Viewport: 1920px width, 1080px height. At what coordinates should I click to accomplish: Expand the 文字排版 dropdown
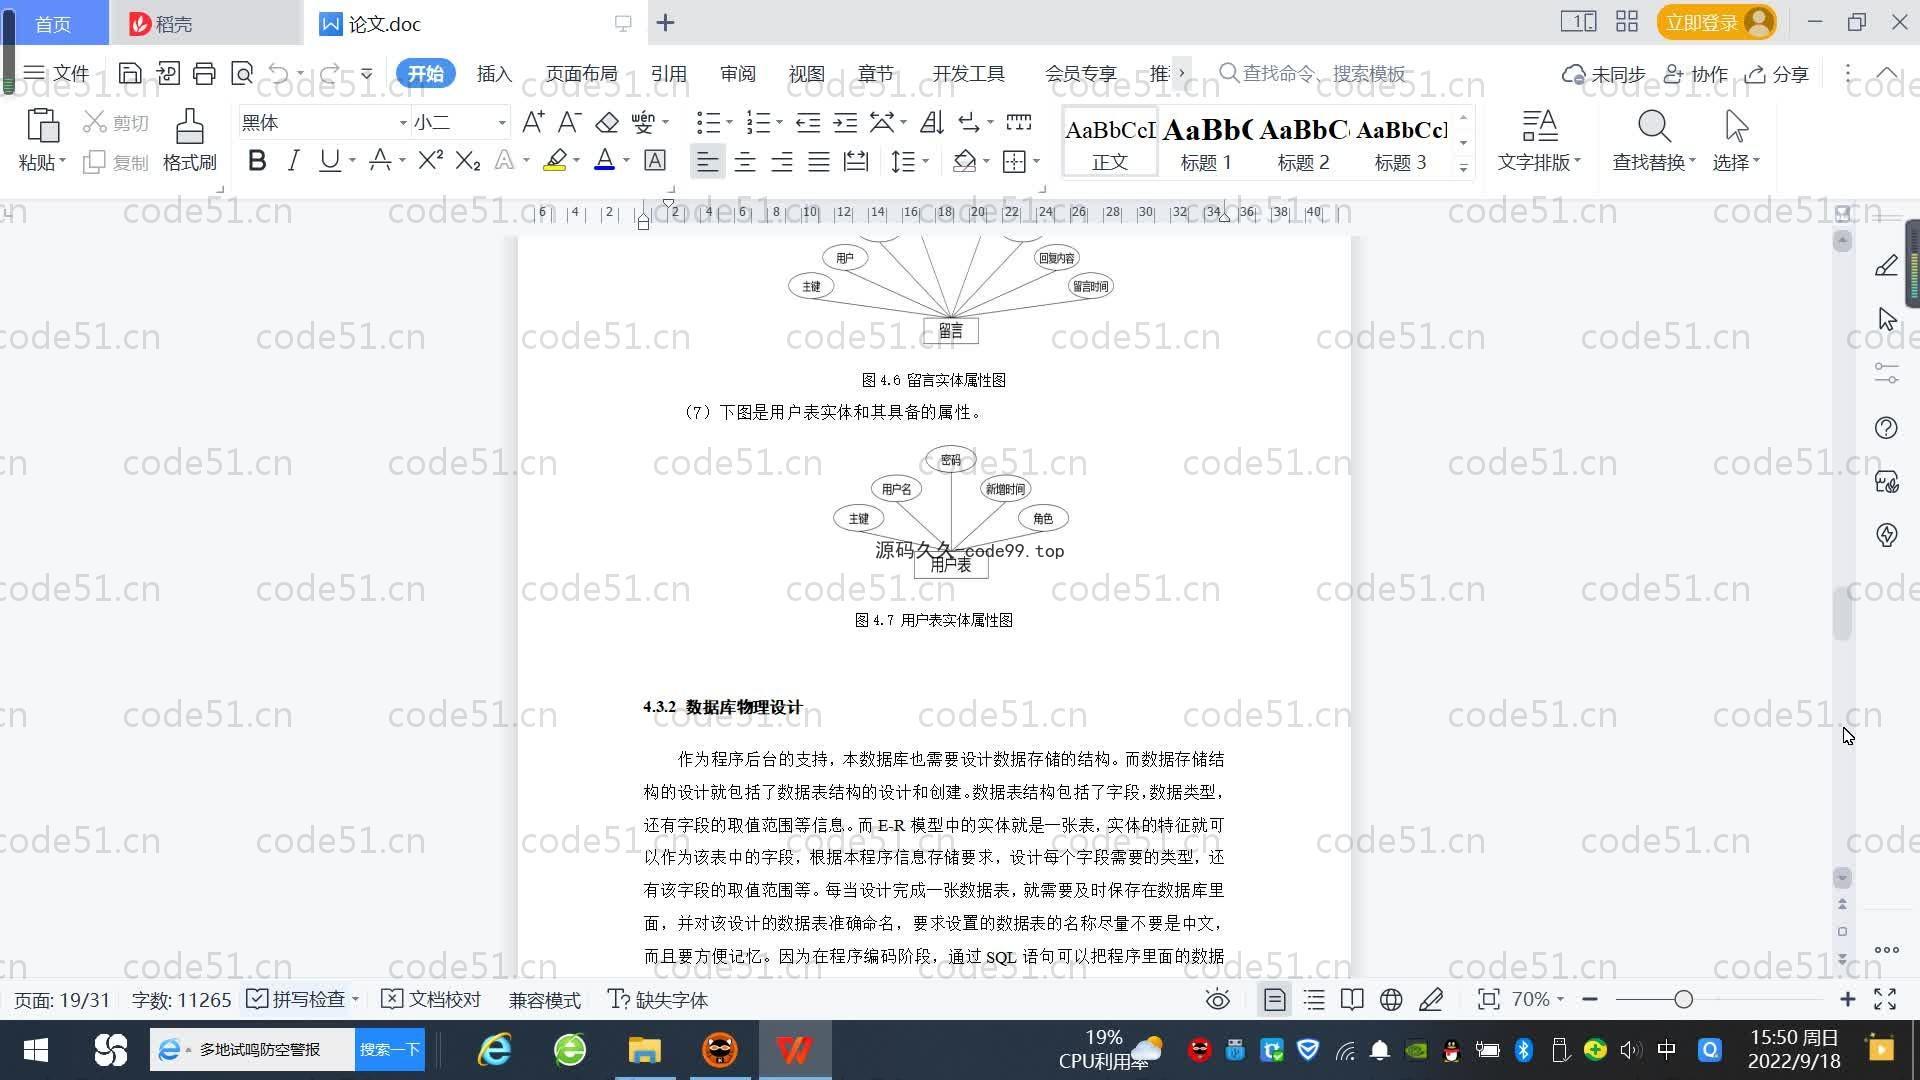pos(1539,161)
